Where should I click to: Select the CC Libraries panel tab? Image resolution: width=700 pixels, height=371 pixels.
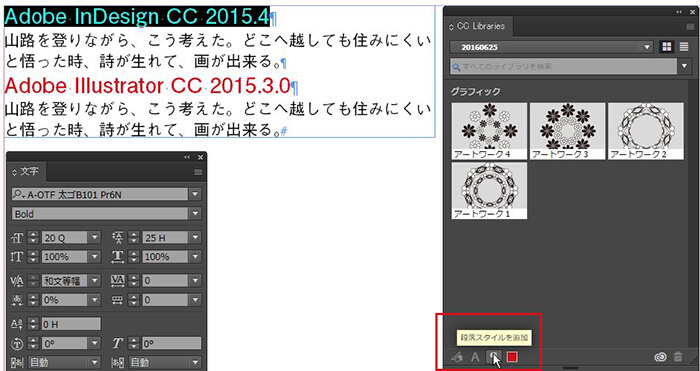(x=477, y=26)
